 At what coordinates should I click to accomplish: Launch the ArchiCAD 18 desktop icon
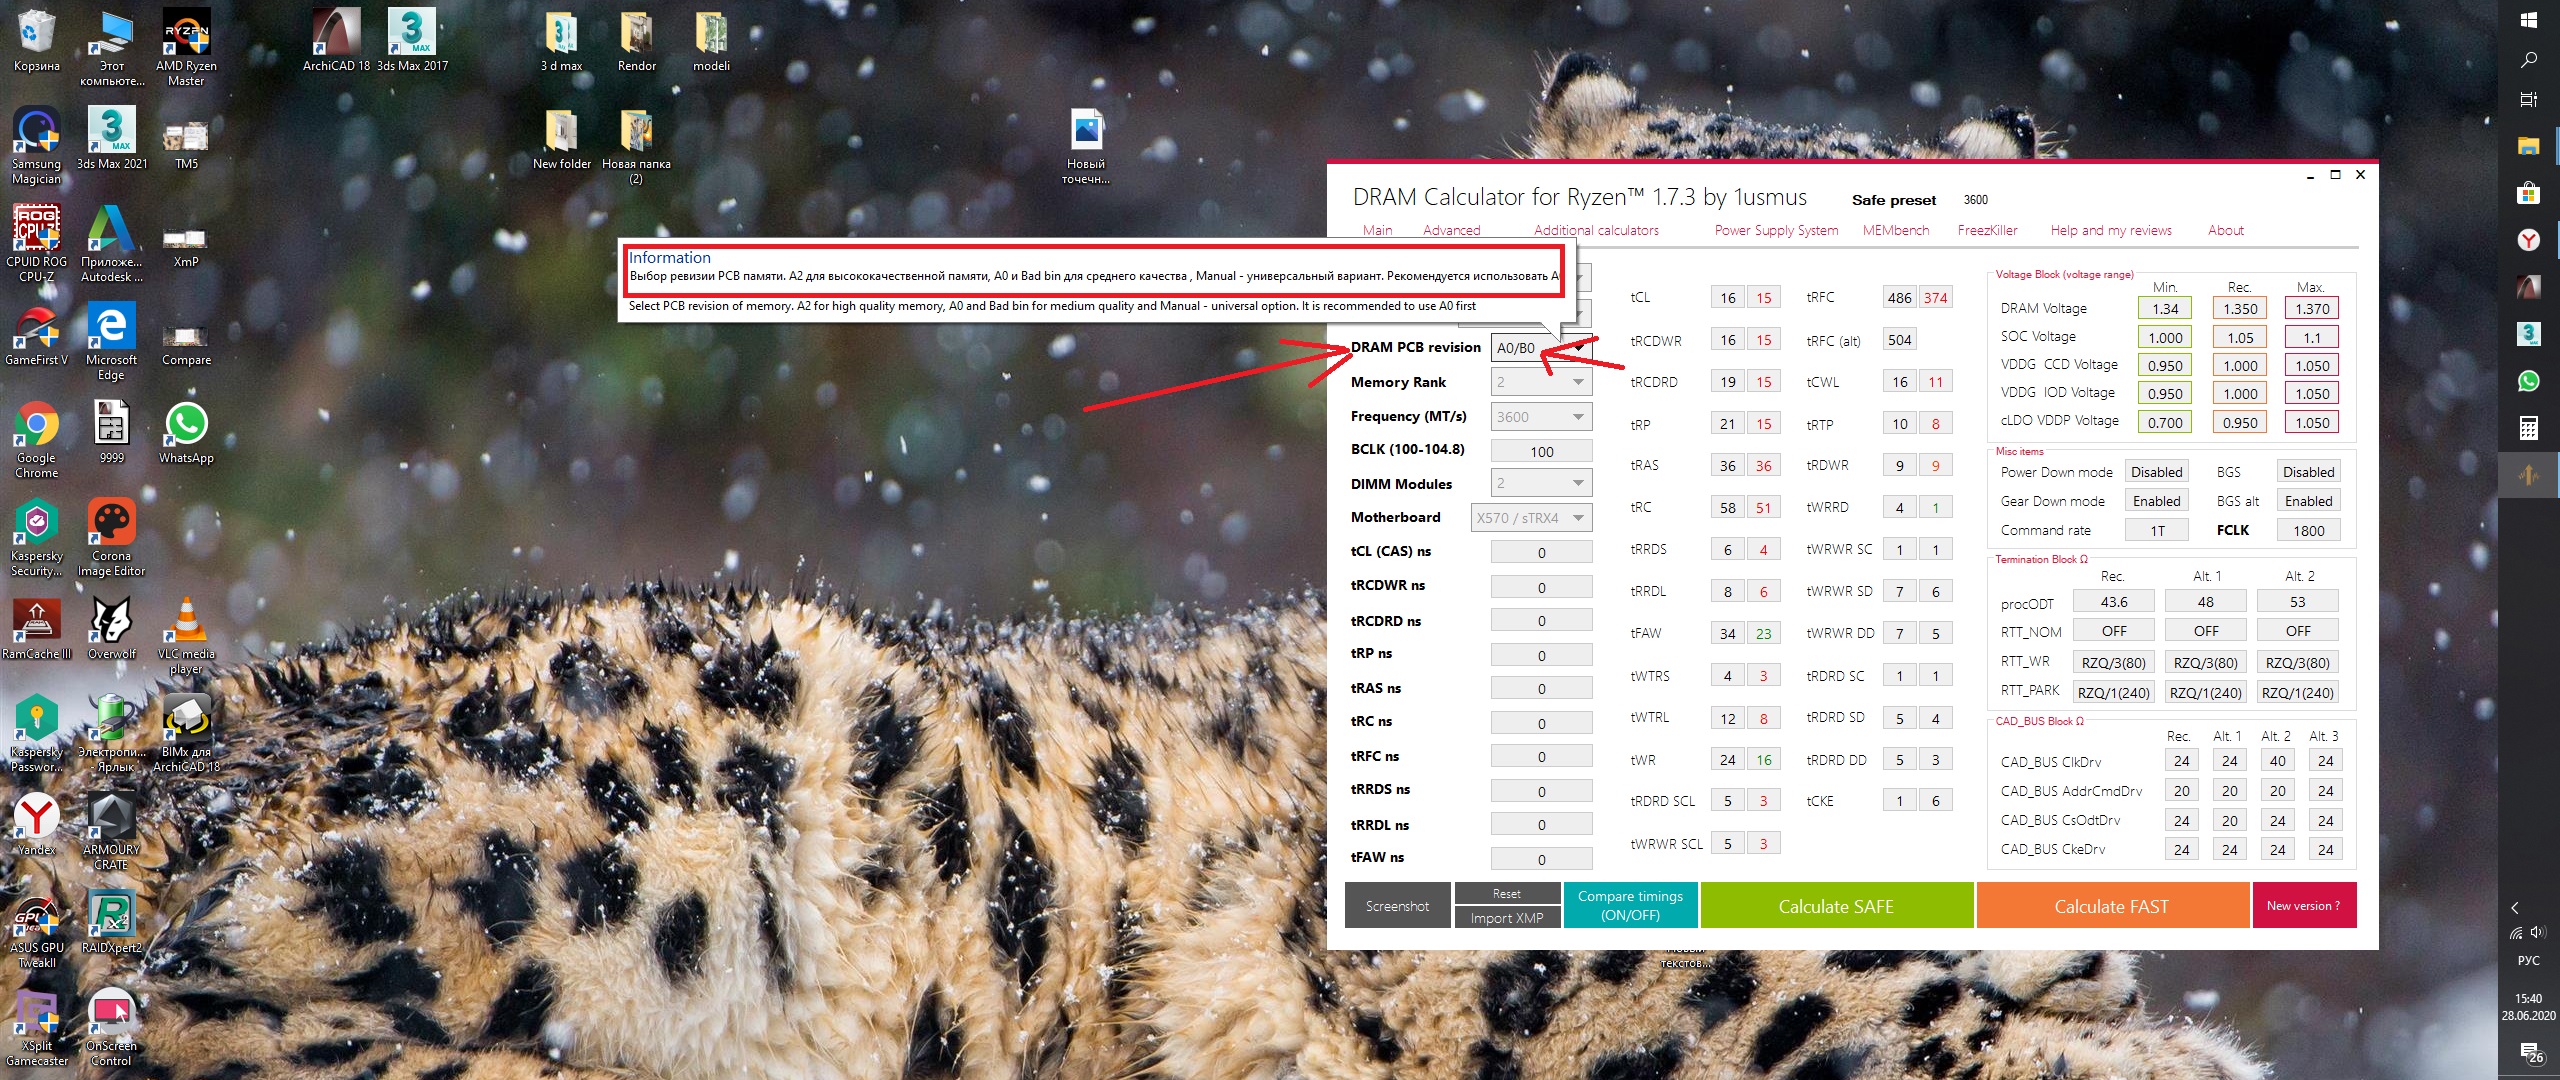click(x=336, y=34)
